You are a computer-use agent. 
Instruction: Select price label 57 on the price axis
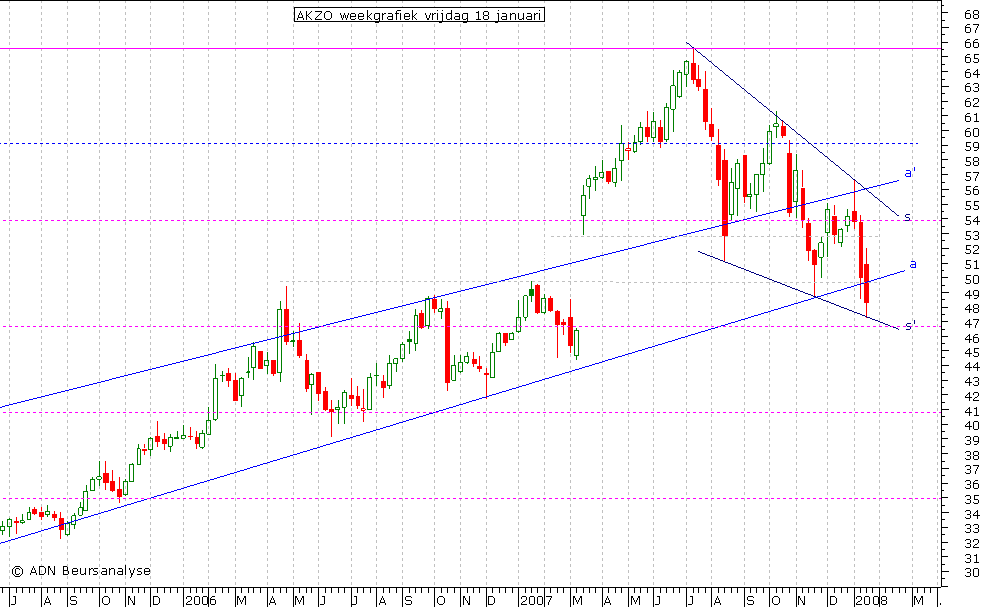(x=972, y=176)
